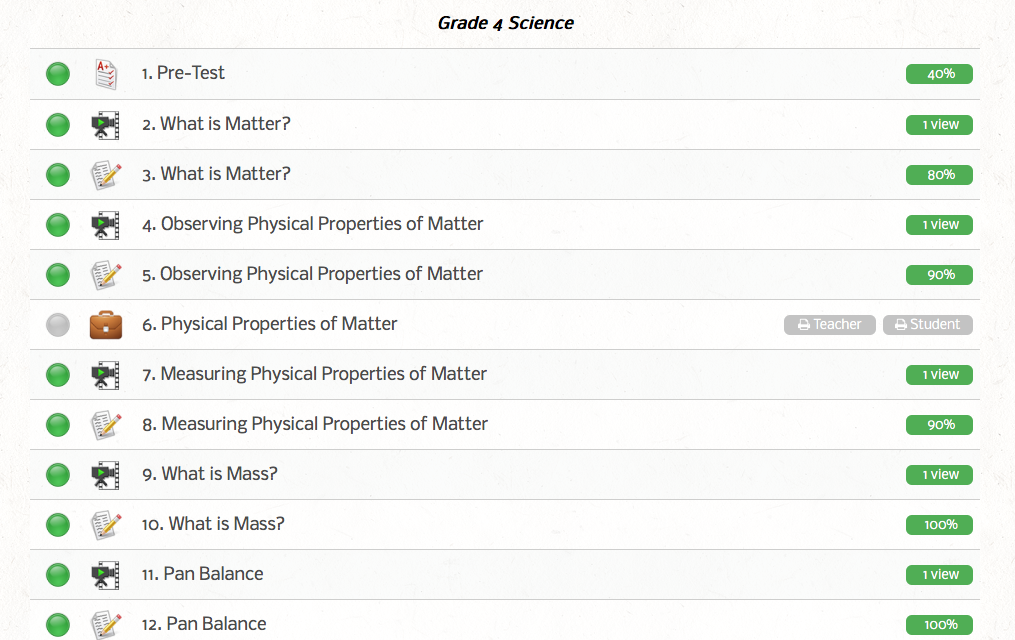
Task: Click green status circle next to Pre-Test
Action: coord(58,74)
